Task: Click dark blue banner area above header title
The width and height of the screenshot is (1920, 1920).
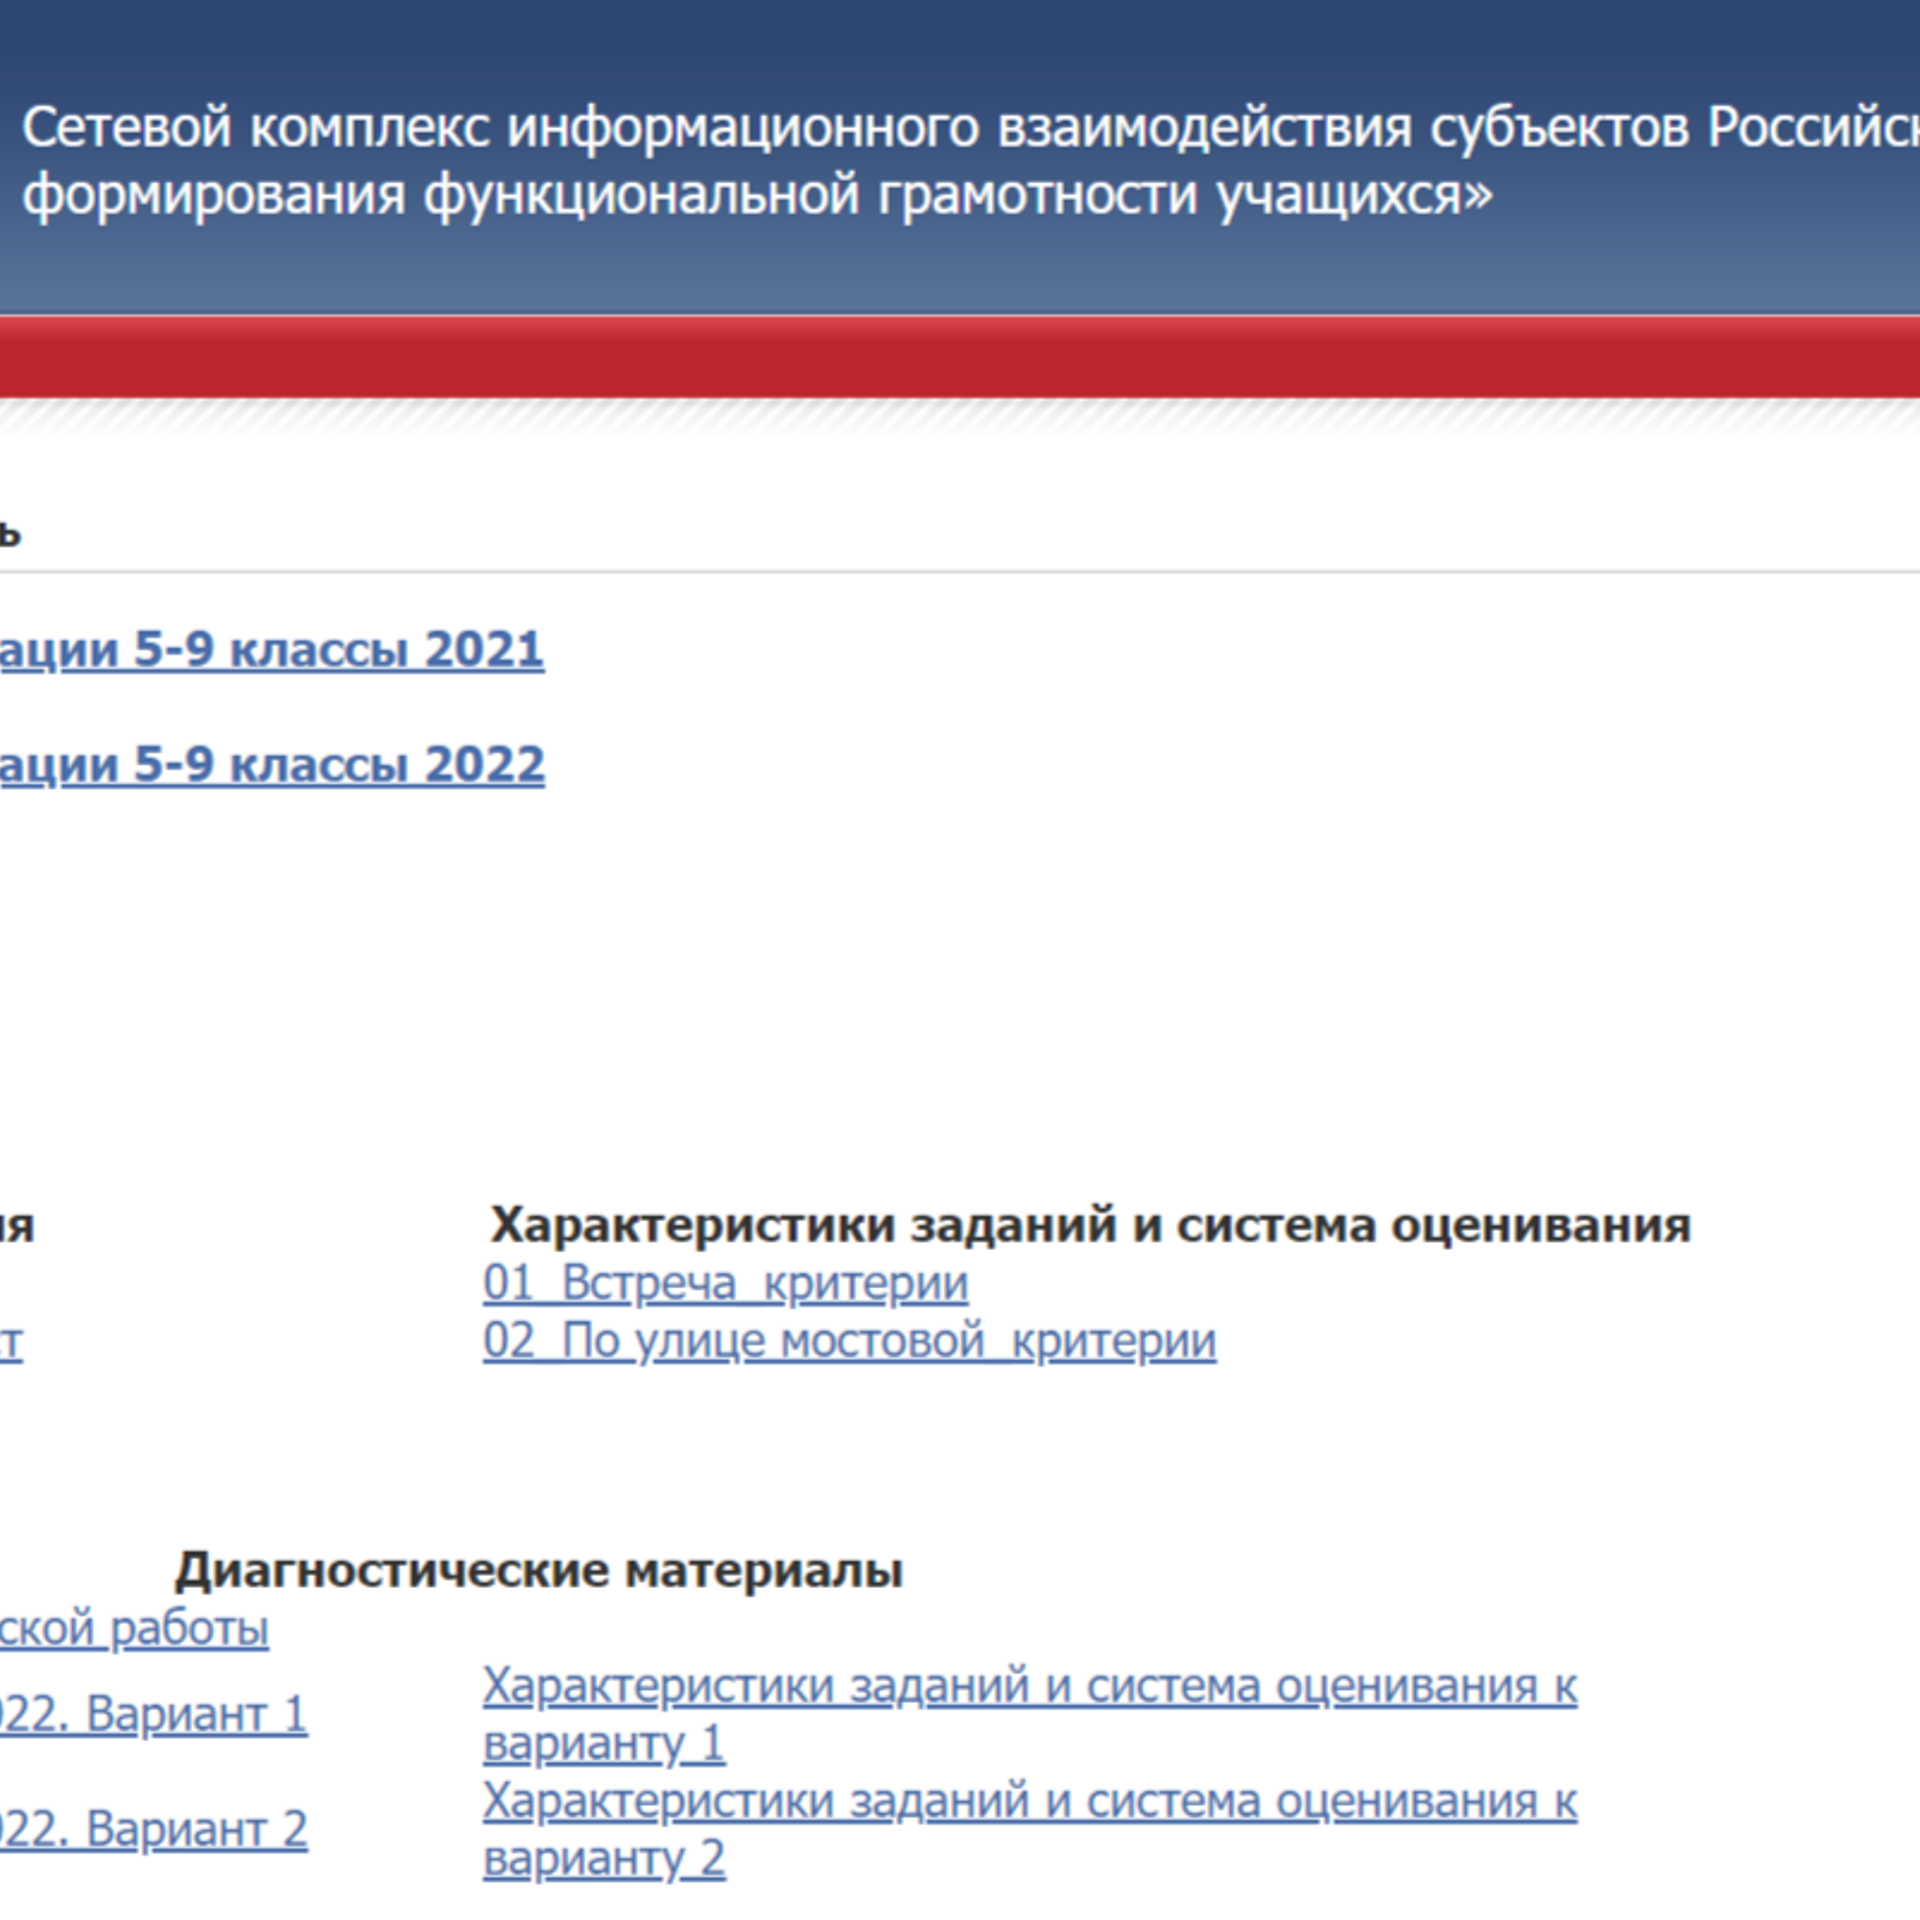Action: (960, 45)
